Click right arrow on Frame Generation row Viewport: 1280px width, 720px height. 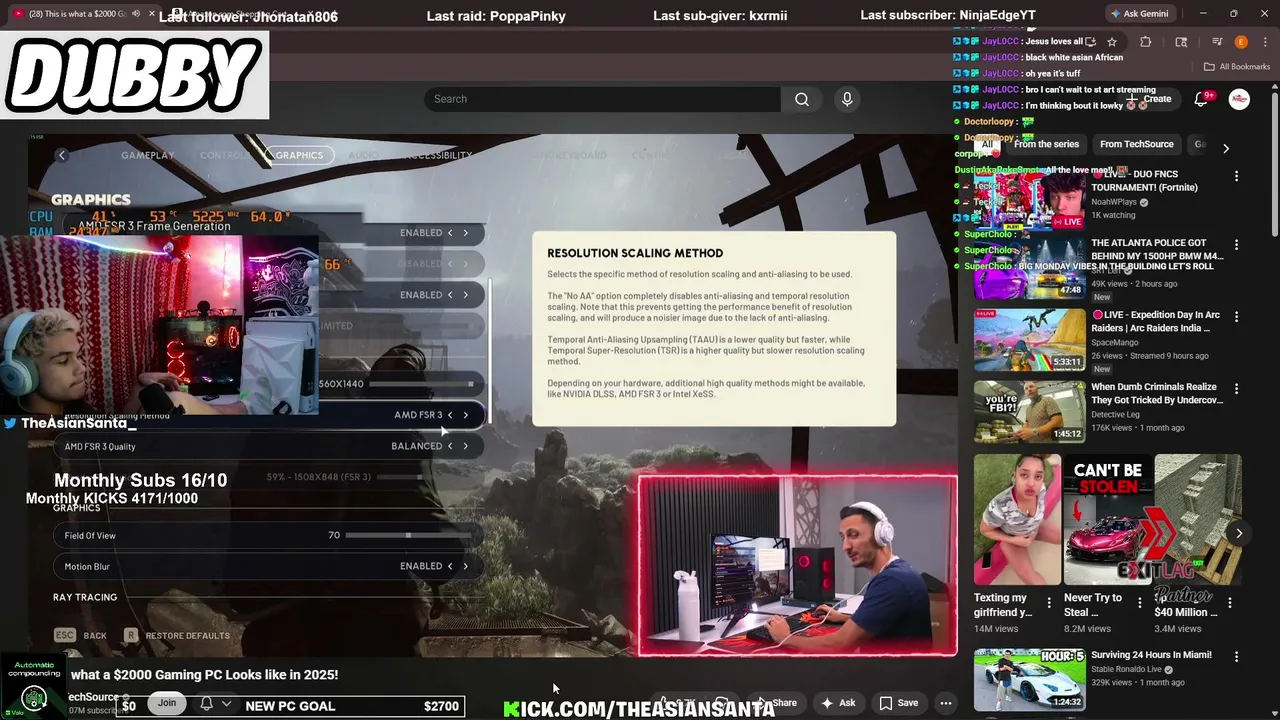pyautogui.click(x=465, y=233)
